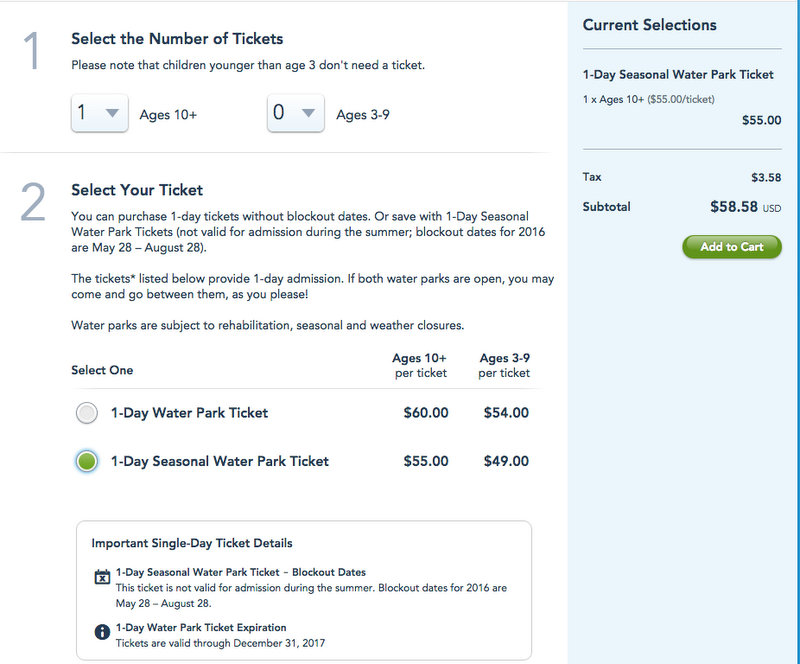Open the Ages 3-9 ticket quantity dropdown
Image resolution: width=800 pixels, height=664 pixels.
point(295,113)
